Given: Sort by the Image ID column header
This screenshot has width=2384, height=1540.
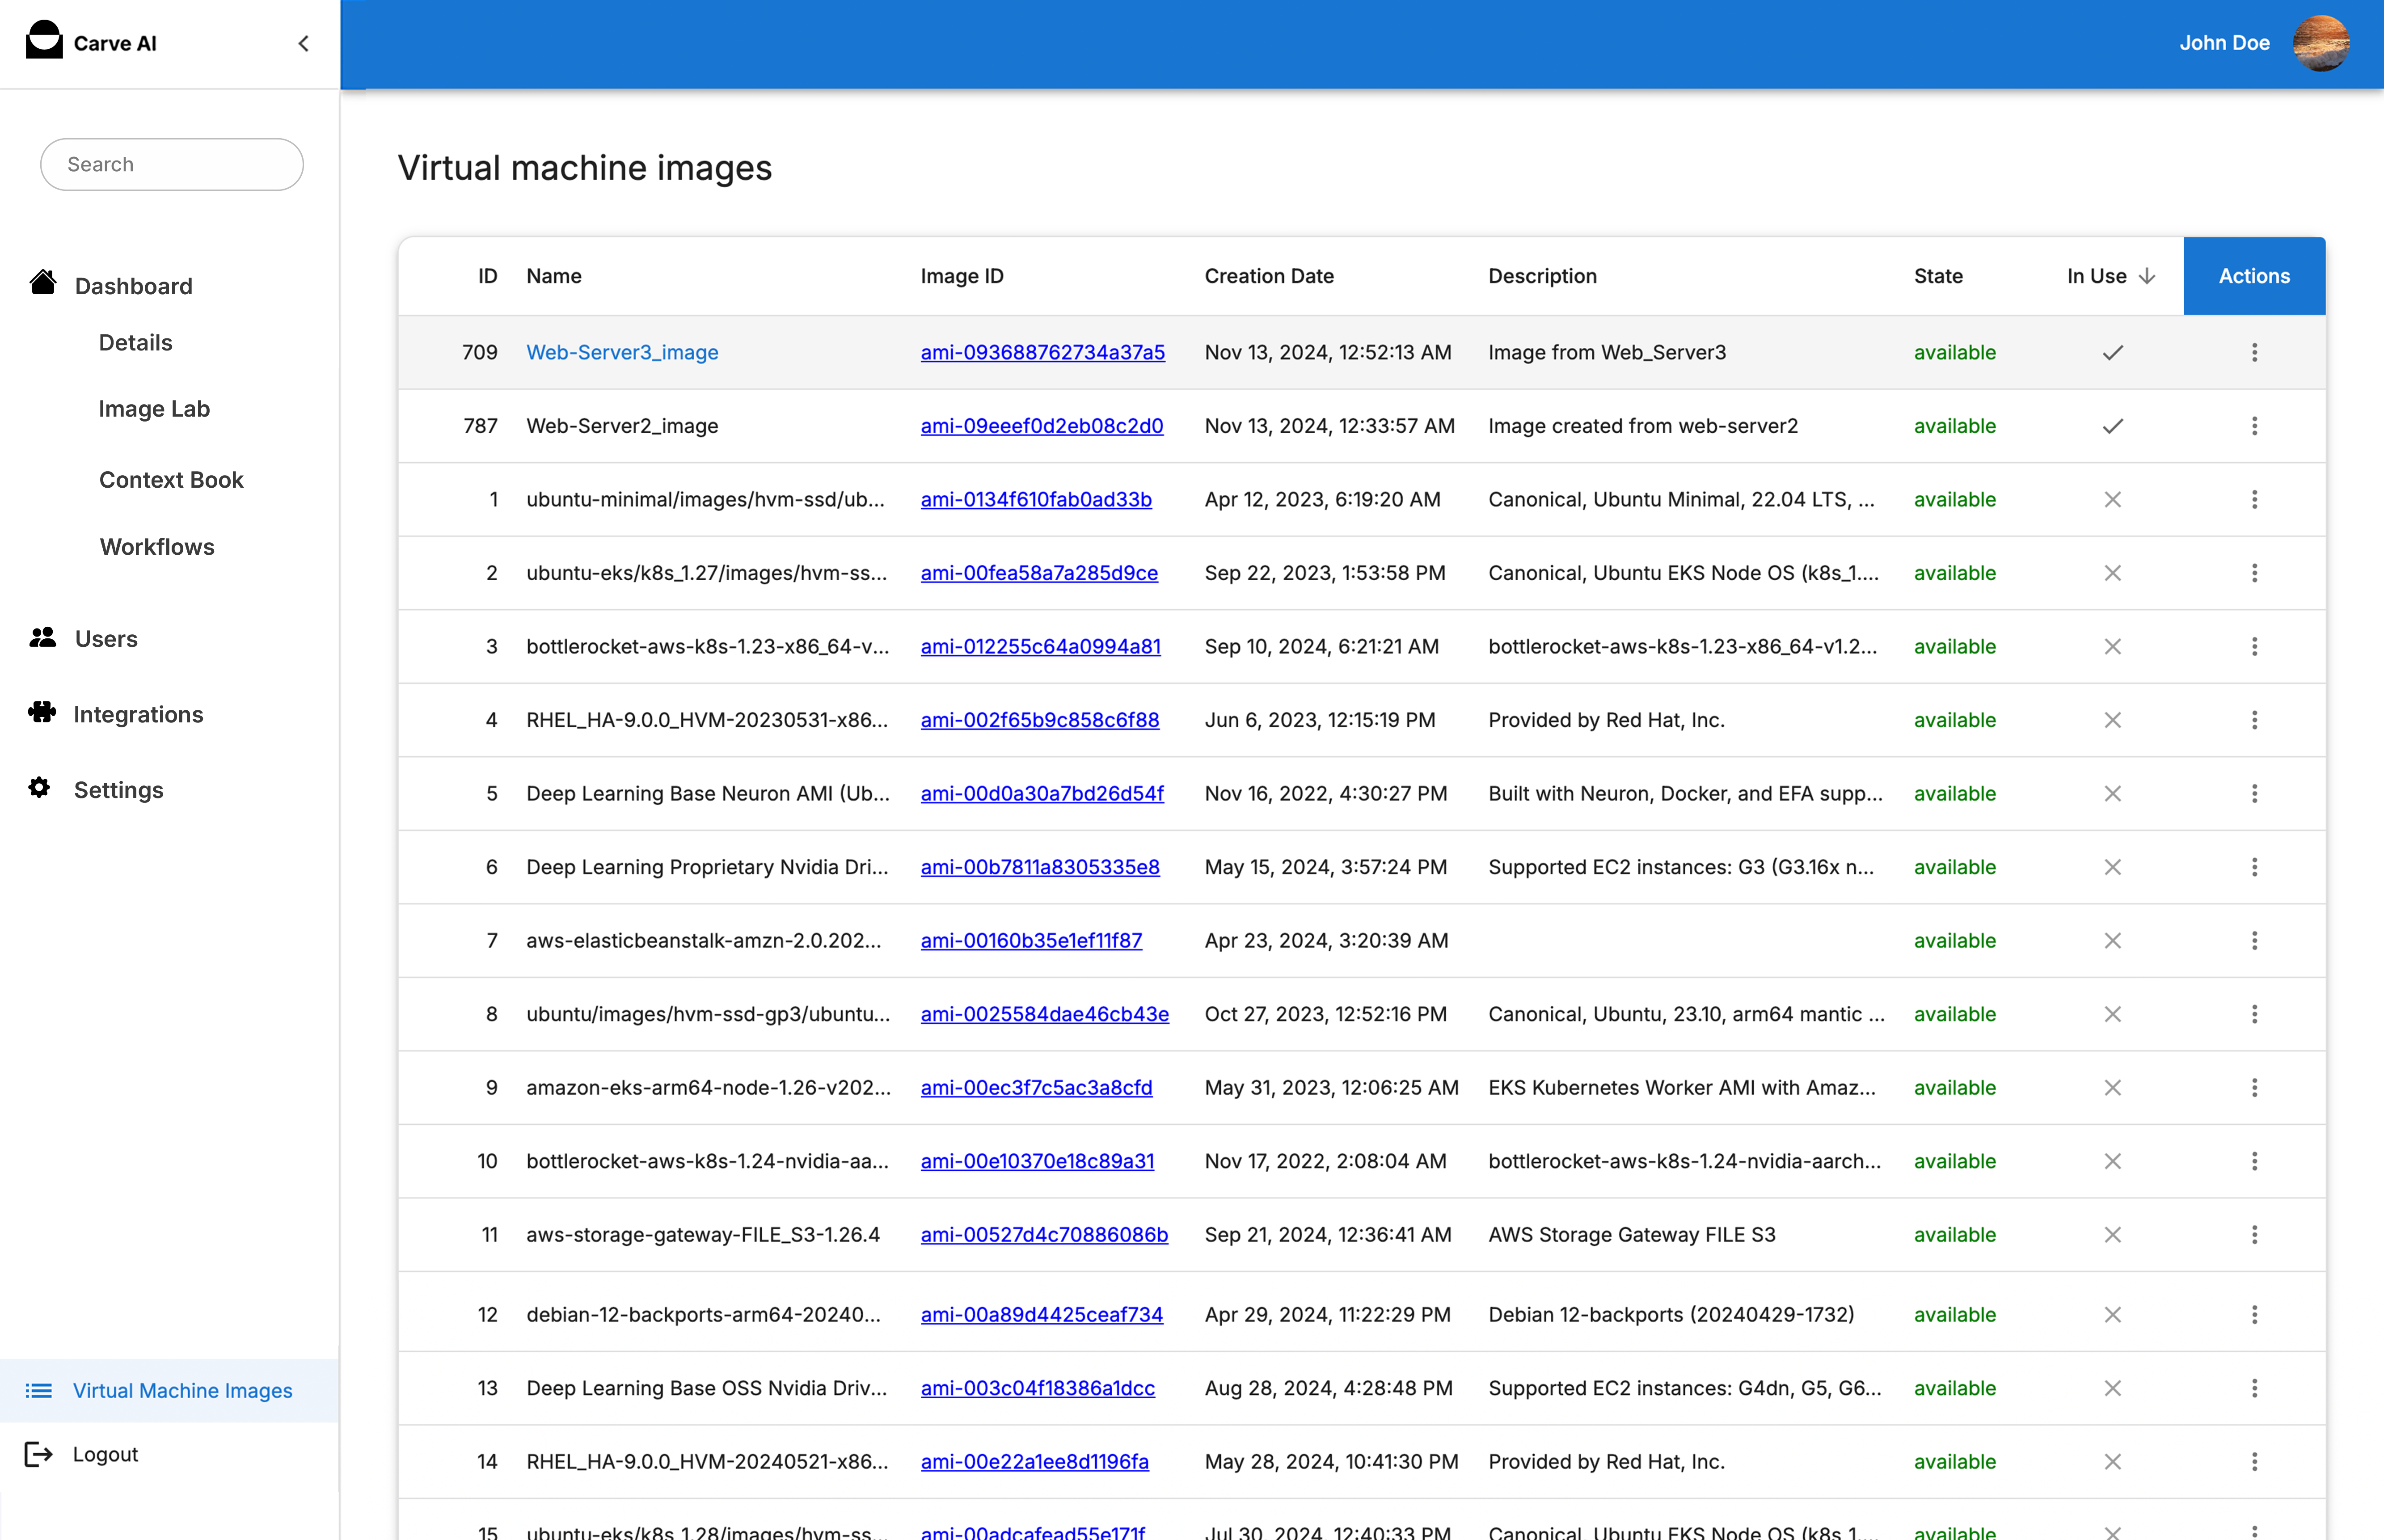Looking at the screenshot, I should 962,276.
